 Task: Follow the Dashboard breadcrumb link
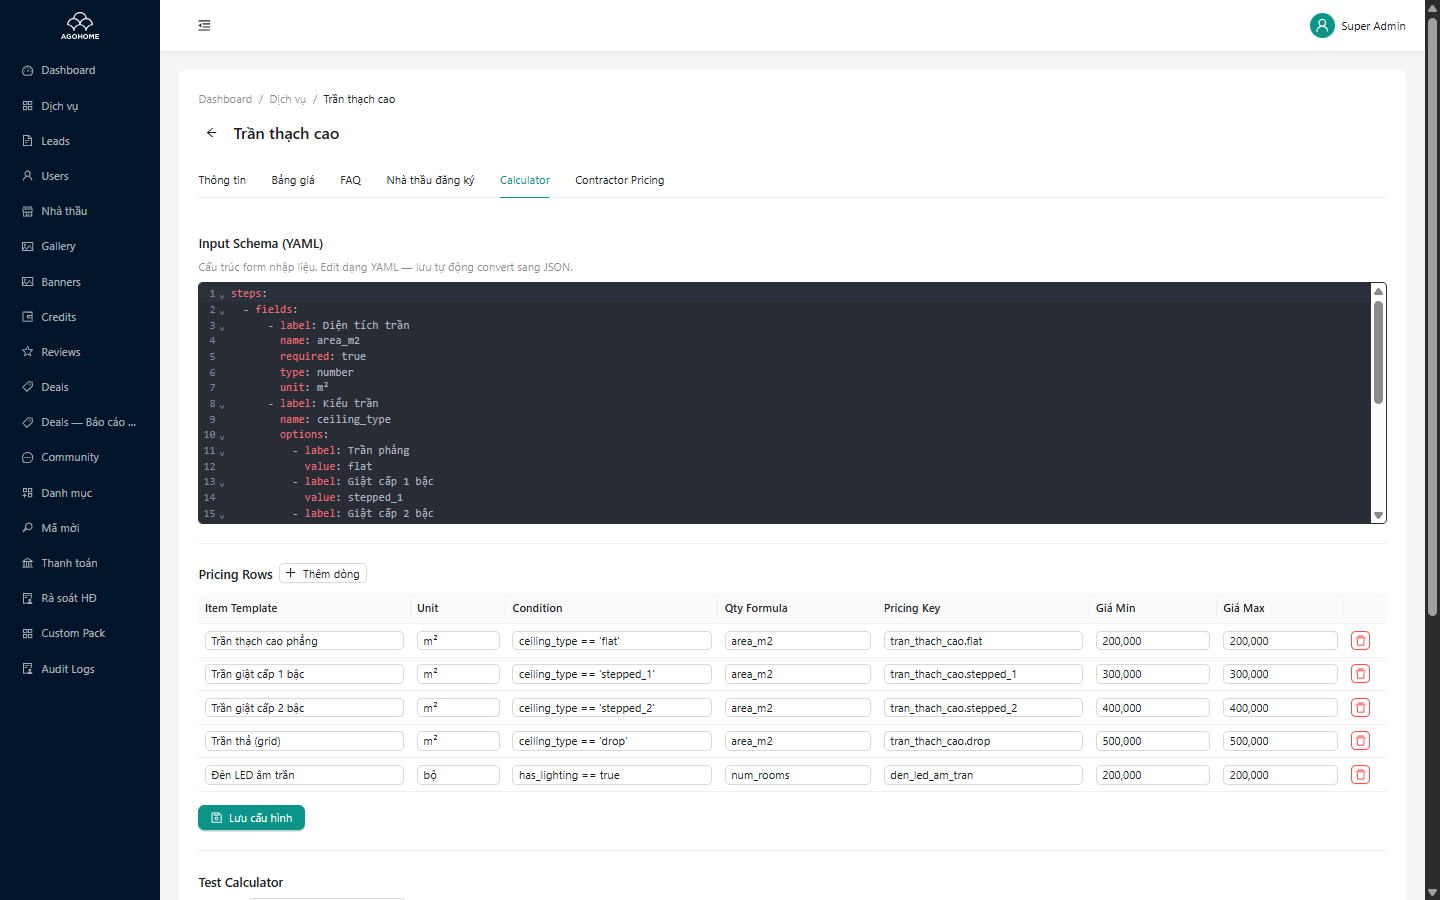click(225, 99)
